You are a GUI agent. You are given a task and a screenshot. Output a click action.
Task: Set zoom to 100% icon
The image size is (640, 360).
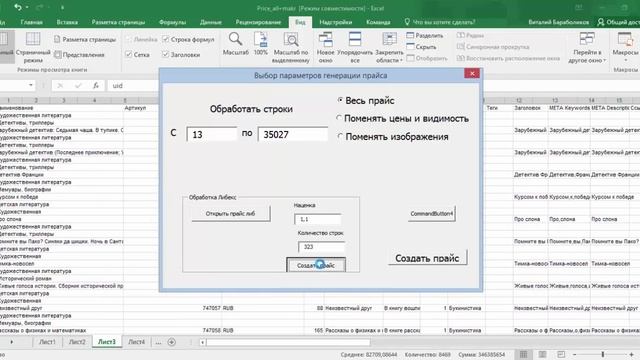tap(260, 44)
